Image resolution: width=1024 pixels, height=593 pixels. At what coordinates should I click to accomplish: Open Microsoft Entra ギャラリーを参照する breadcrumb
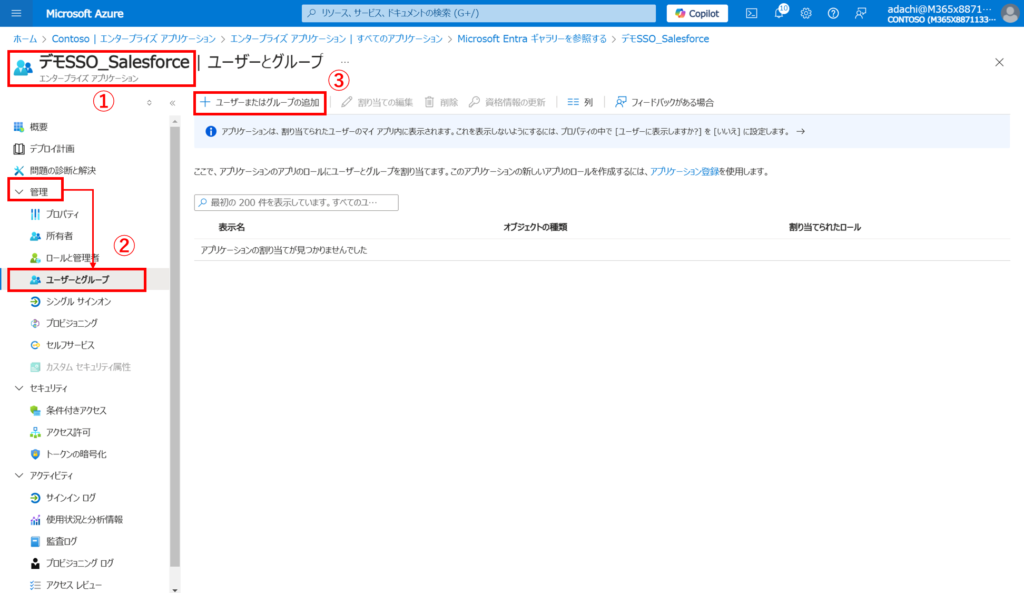point(532,39)
